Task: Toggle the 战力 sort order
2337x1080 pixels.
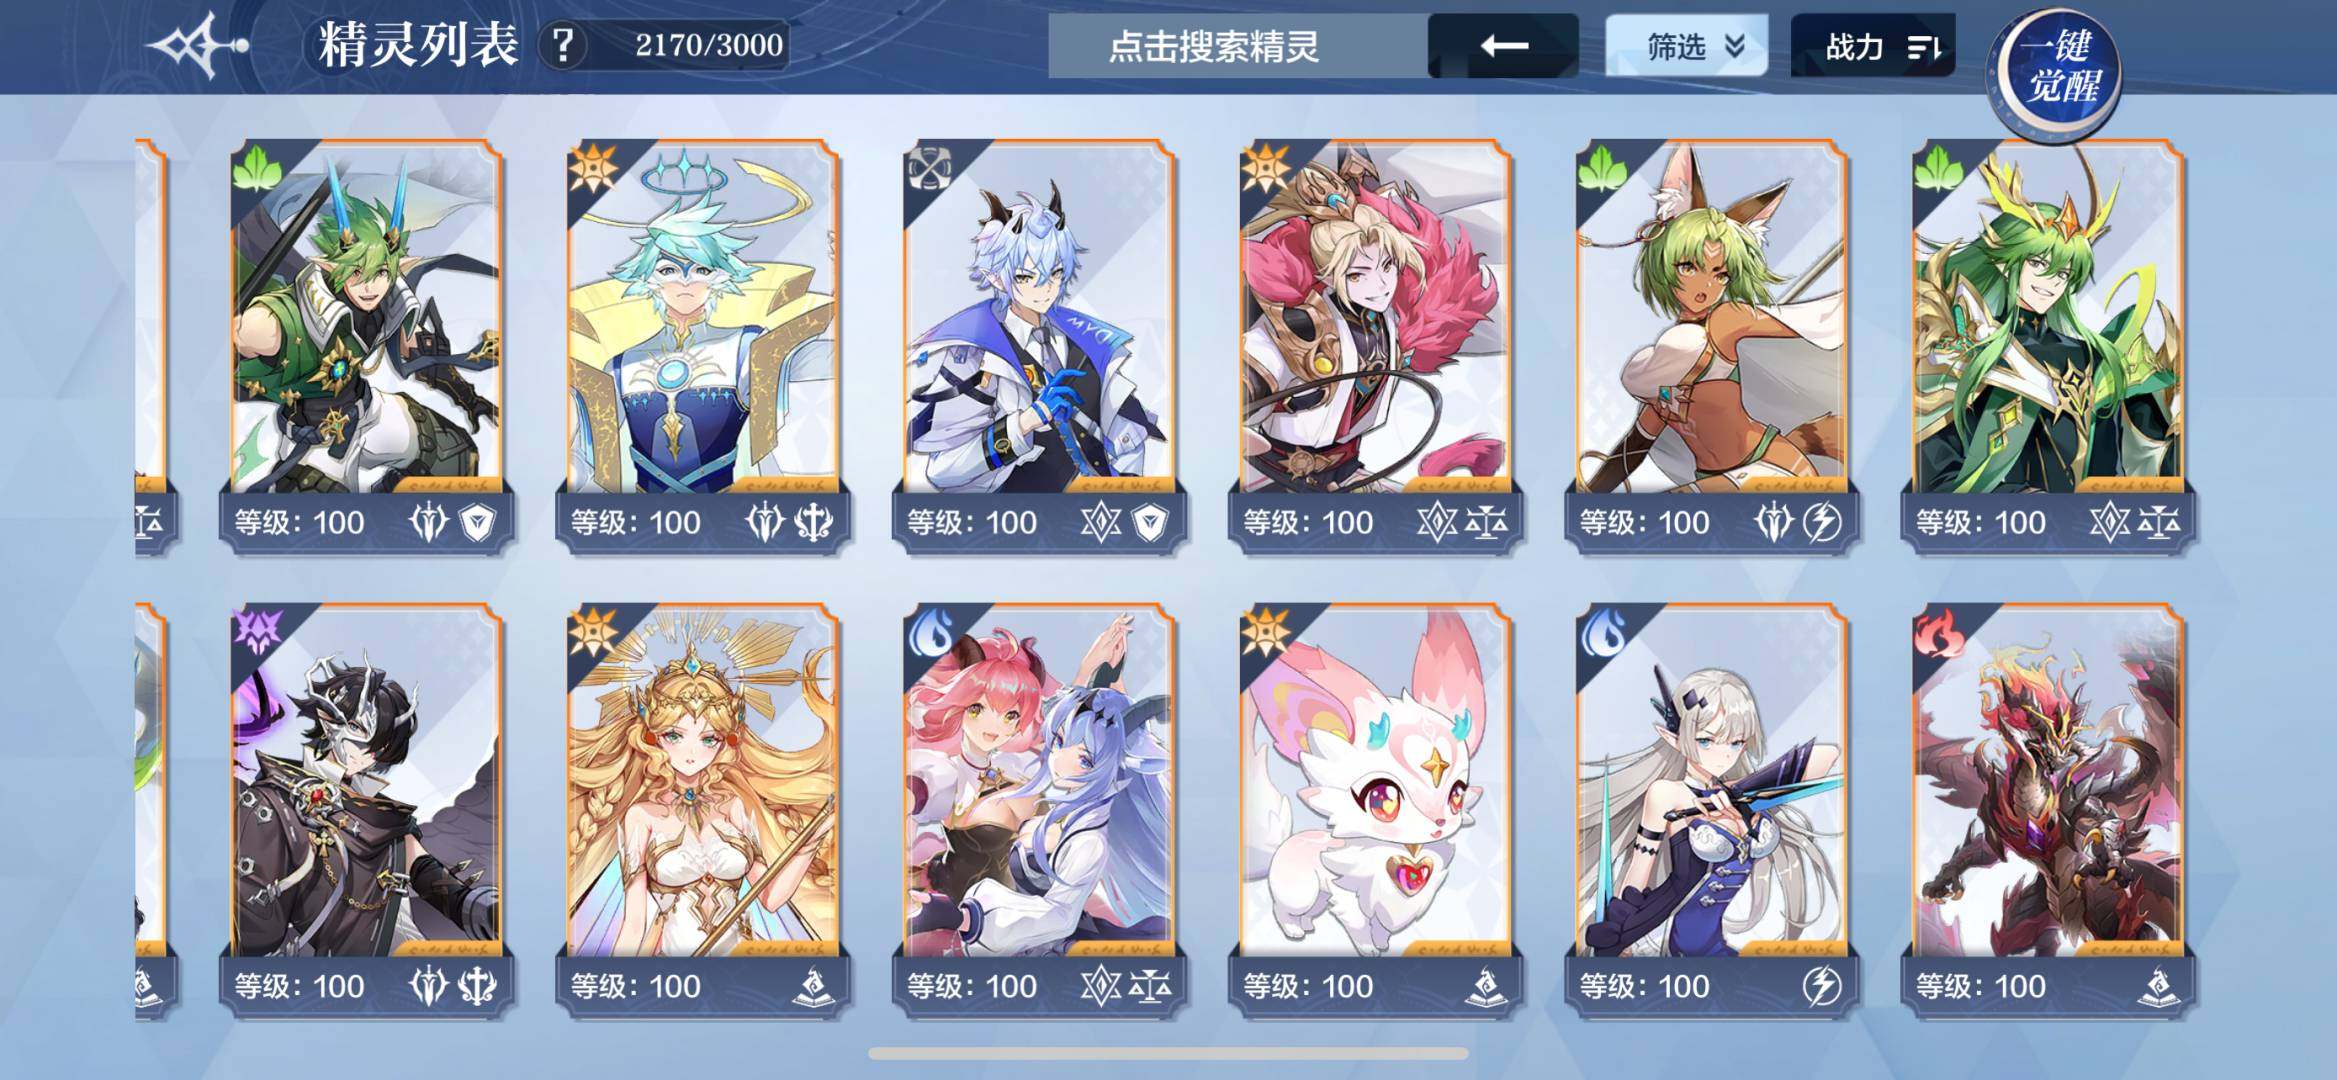Action: tap(1872, 46)
